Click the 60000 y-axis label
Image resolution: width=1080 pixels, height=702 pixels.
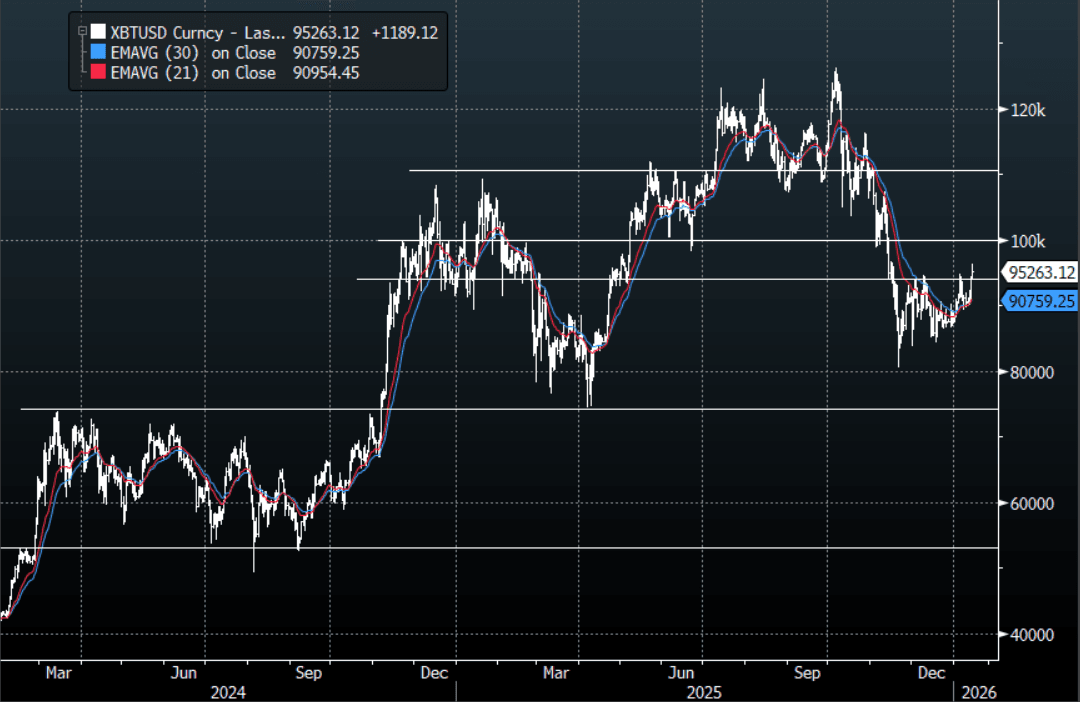pos(1031,503)
